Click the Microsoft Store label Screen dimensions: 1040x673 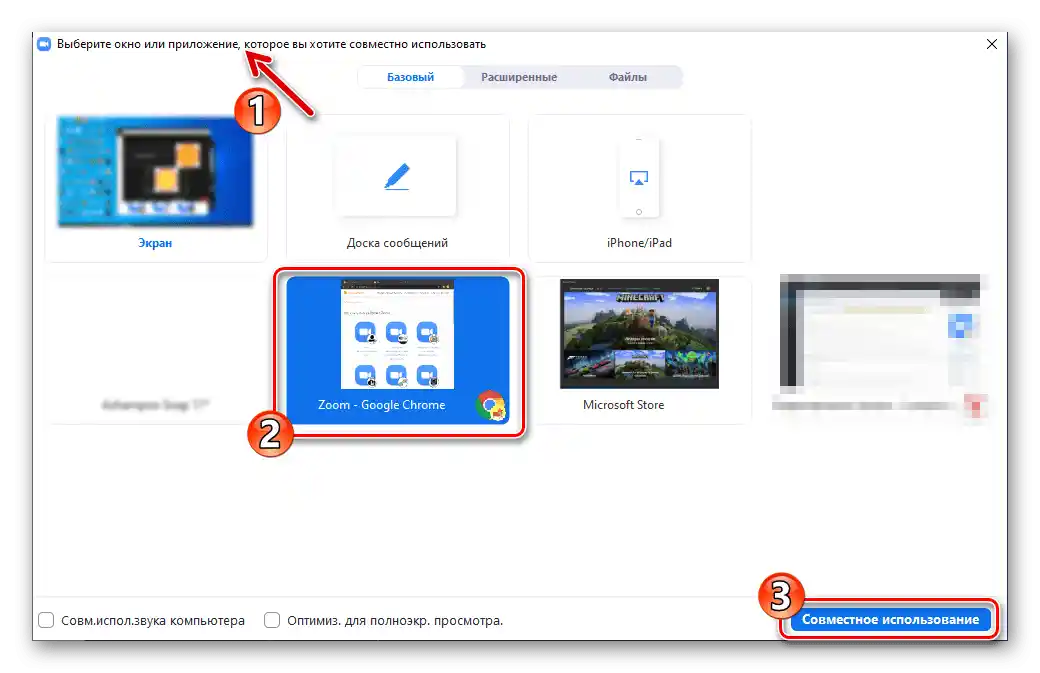click(623, 404)
